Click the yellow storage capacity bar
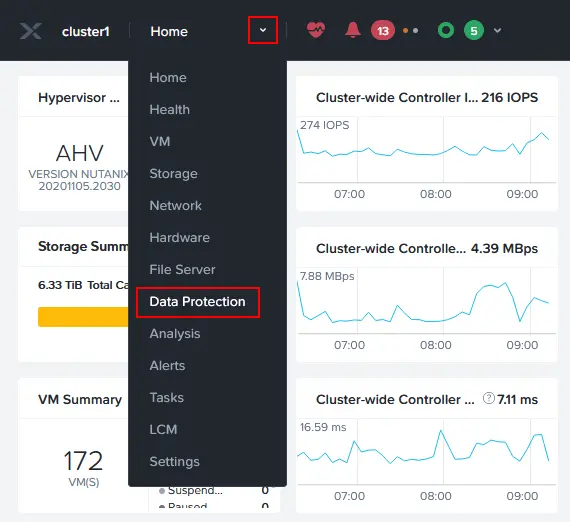The width and height of the screenshot is (570, 522). (x=83, y=317)
